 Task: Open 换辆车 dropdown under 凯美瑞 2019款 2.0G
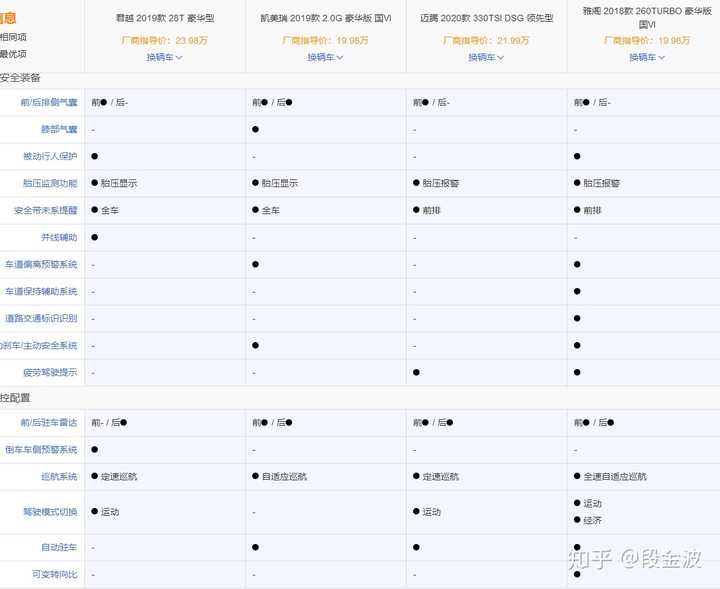point(325,57)
